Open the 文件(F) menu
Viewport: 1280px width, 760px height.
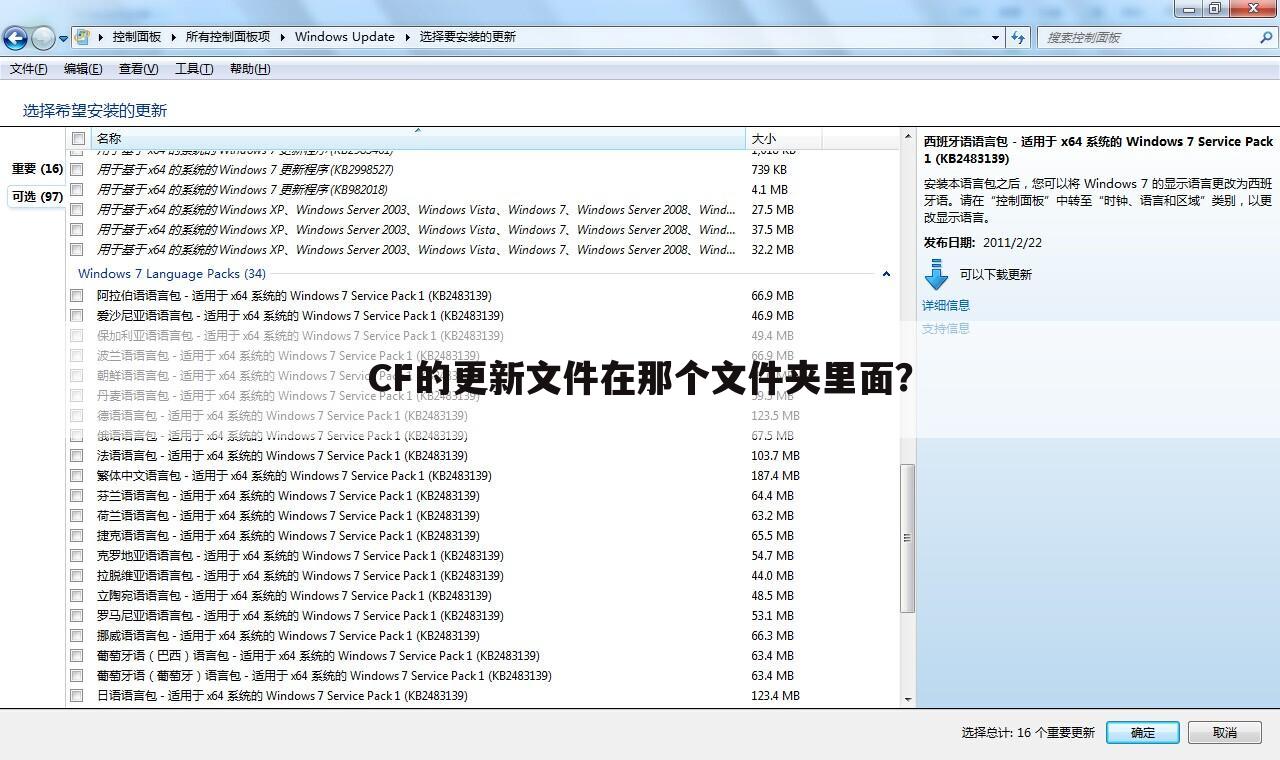[x=28, y=69]
